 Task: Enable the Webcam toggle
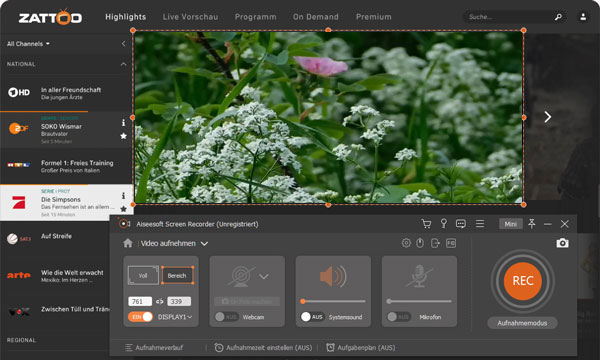pyautogui.click(x=227, y=317)
